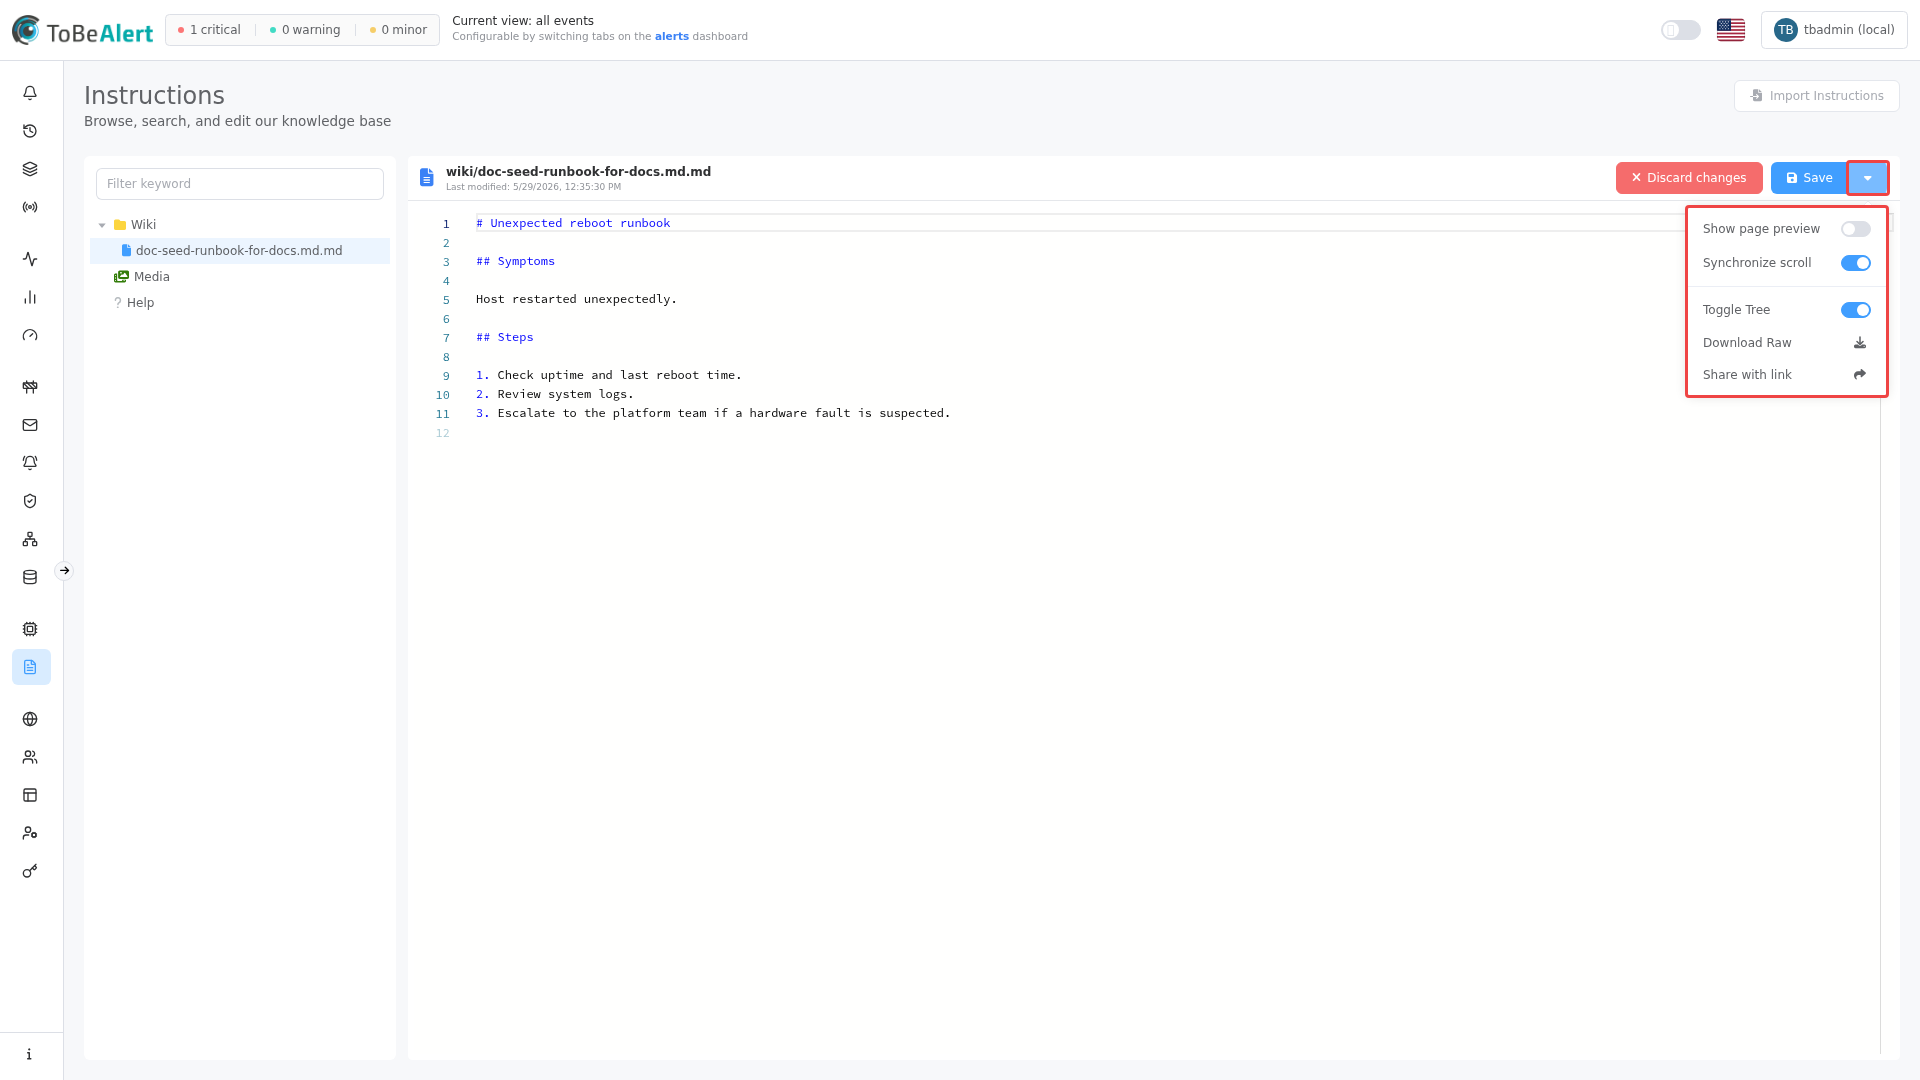Open the envelope mail sidebar icon

coord(30,425)
